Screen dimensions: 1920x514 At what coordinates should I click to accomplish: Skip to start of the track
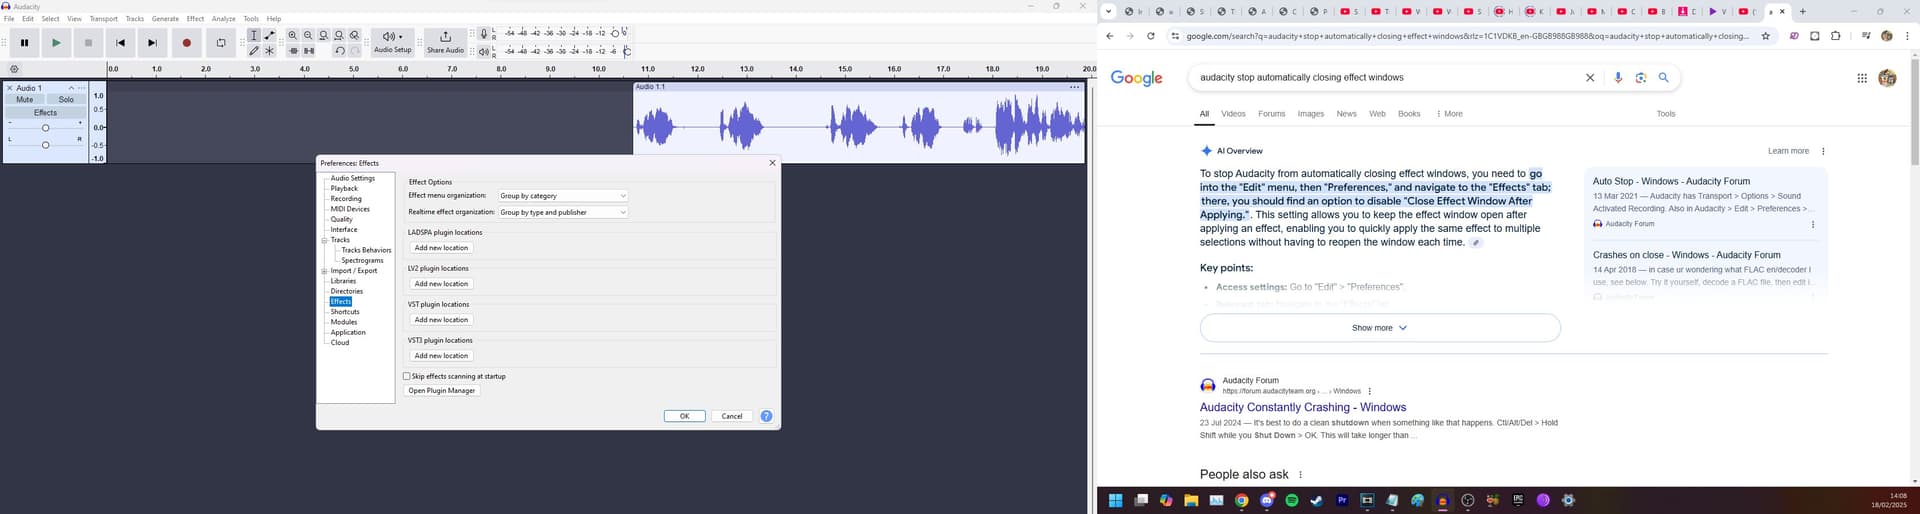(121, 43)
